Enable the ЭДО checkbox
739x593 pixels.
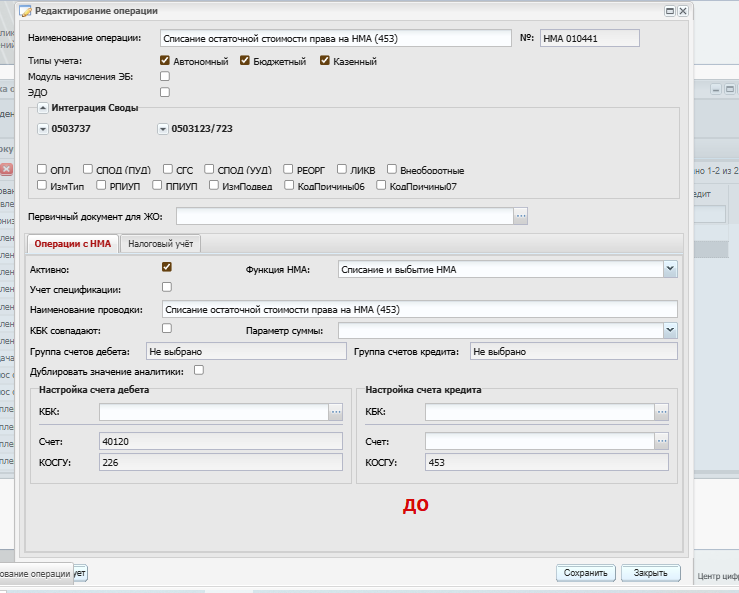[164, 92]
